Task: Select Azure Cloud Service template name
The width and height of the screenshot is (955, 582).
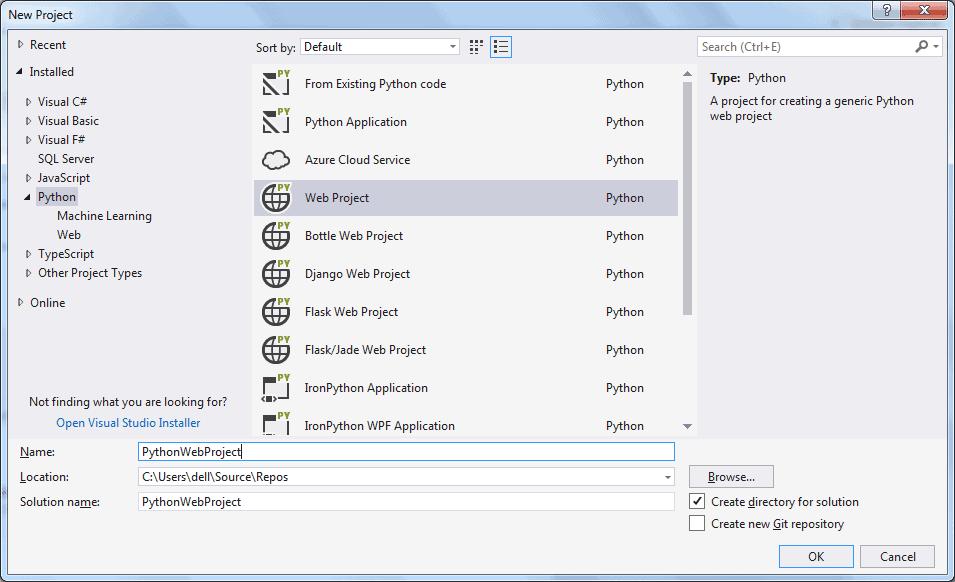Action: point(358,160)
